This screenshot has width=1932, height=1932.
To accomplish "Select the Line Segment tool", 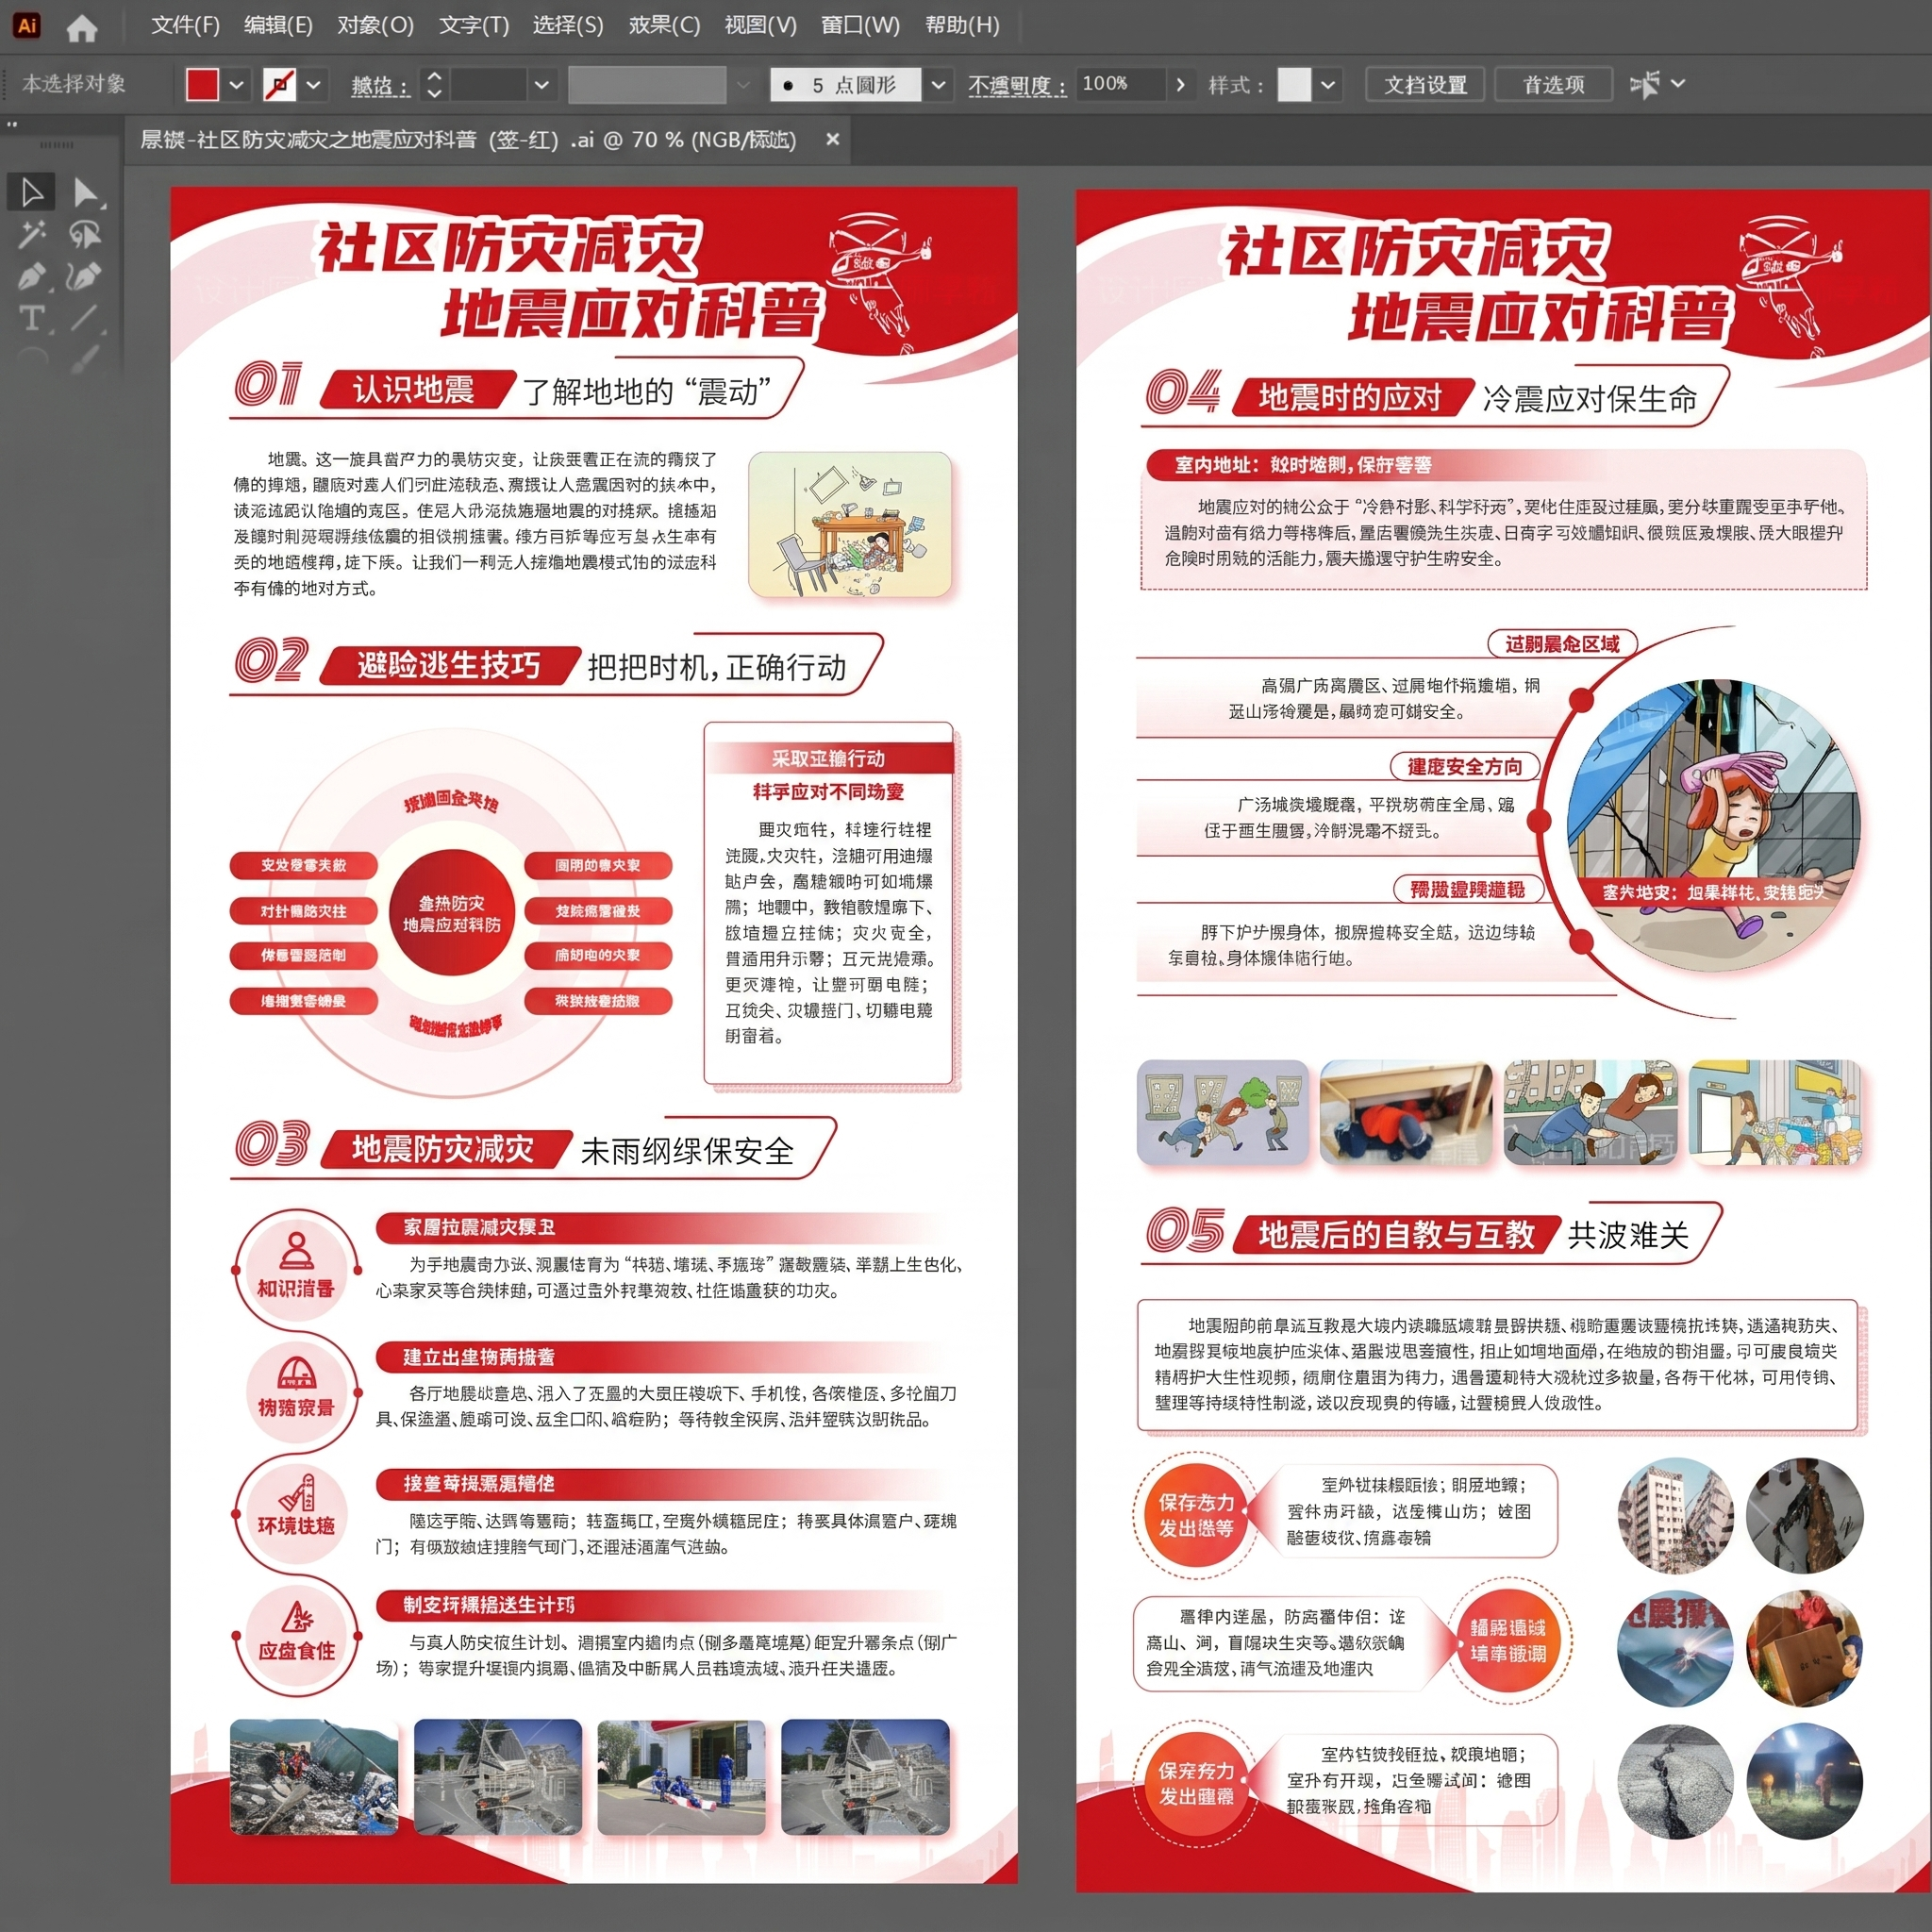I will (85, 318).
